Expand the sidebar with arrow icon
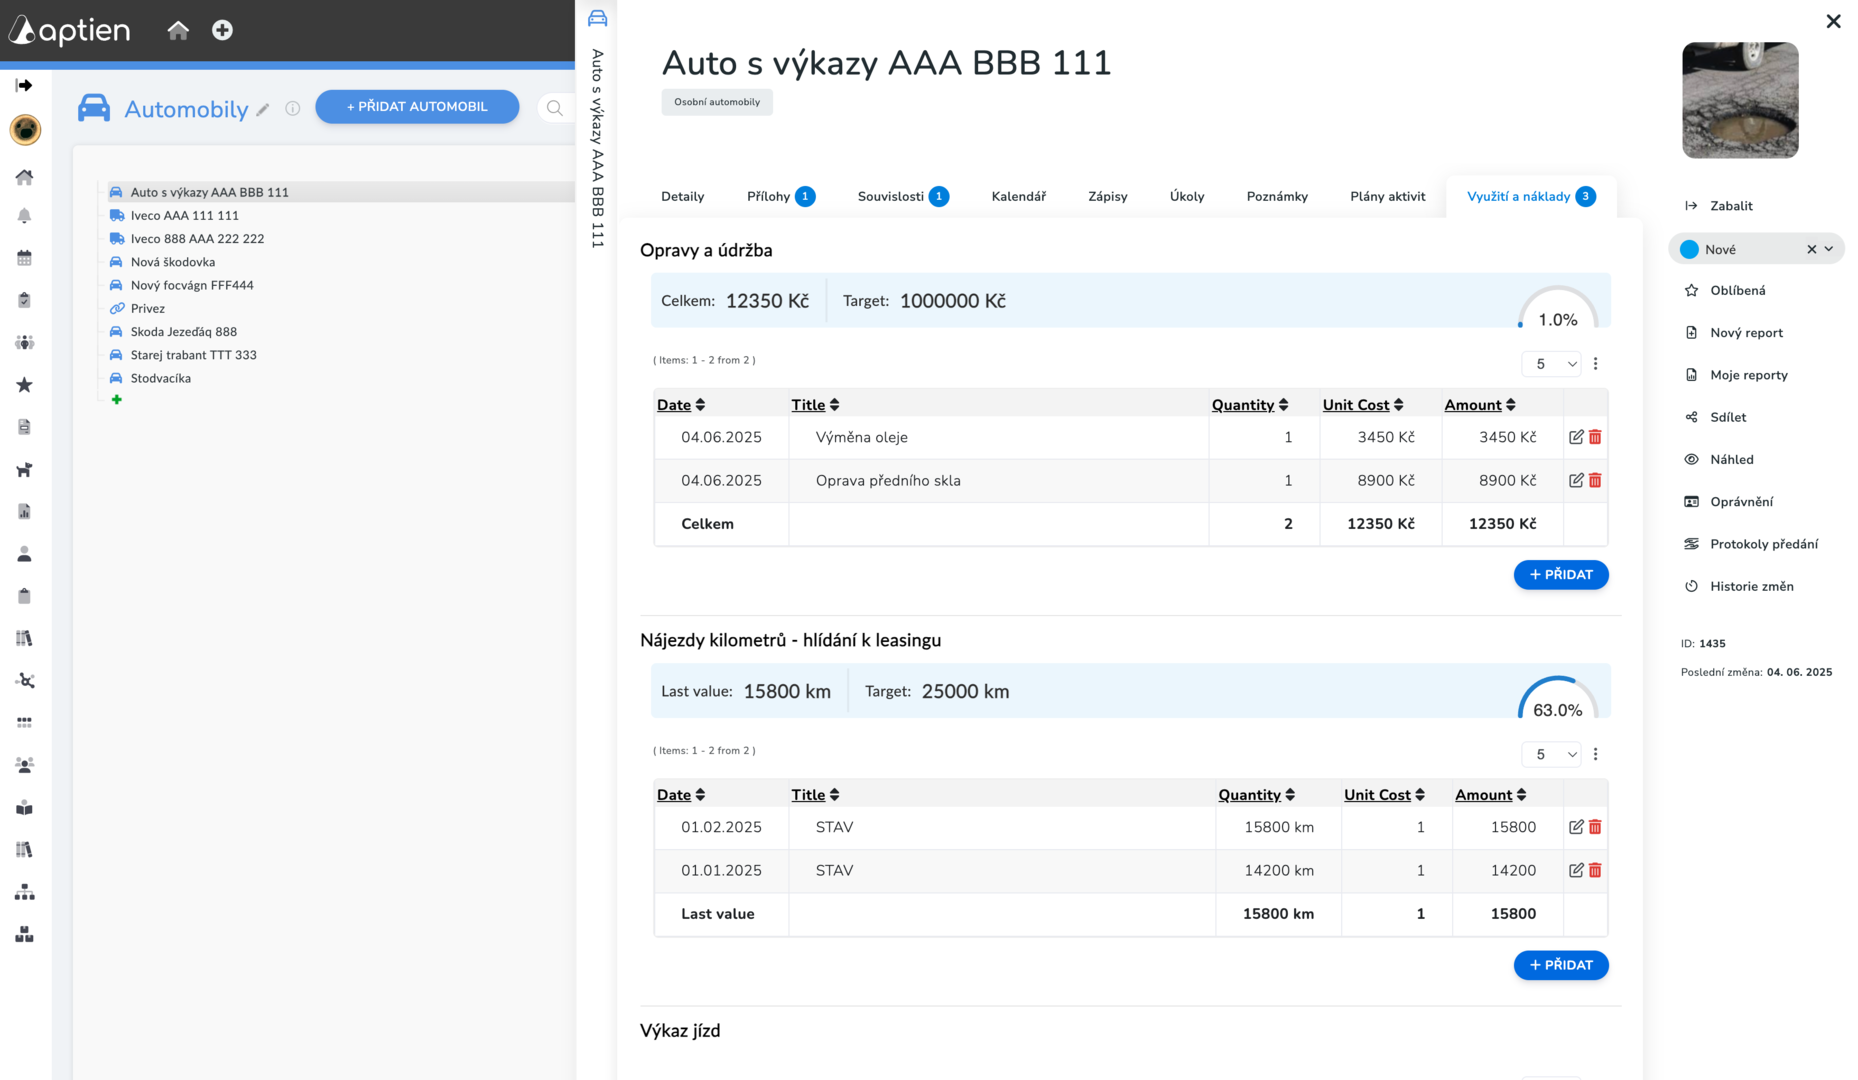1858x1080 pixels. [24, 85]
